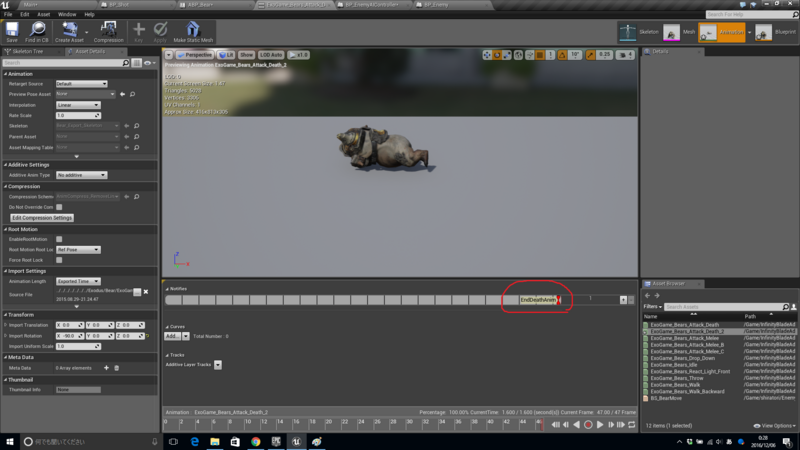Open the Window menu
The width and height of the screenshot is (800, 450).
(67, 14)
